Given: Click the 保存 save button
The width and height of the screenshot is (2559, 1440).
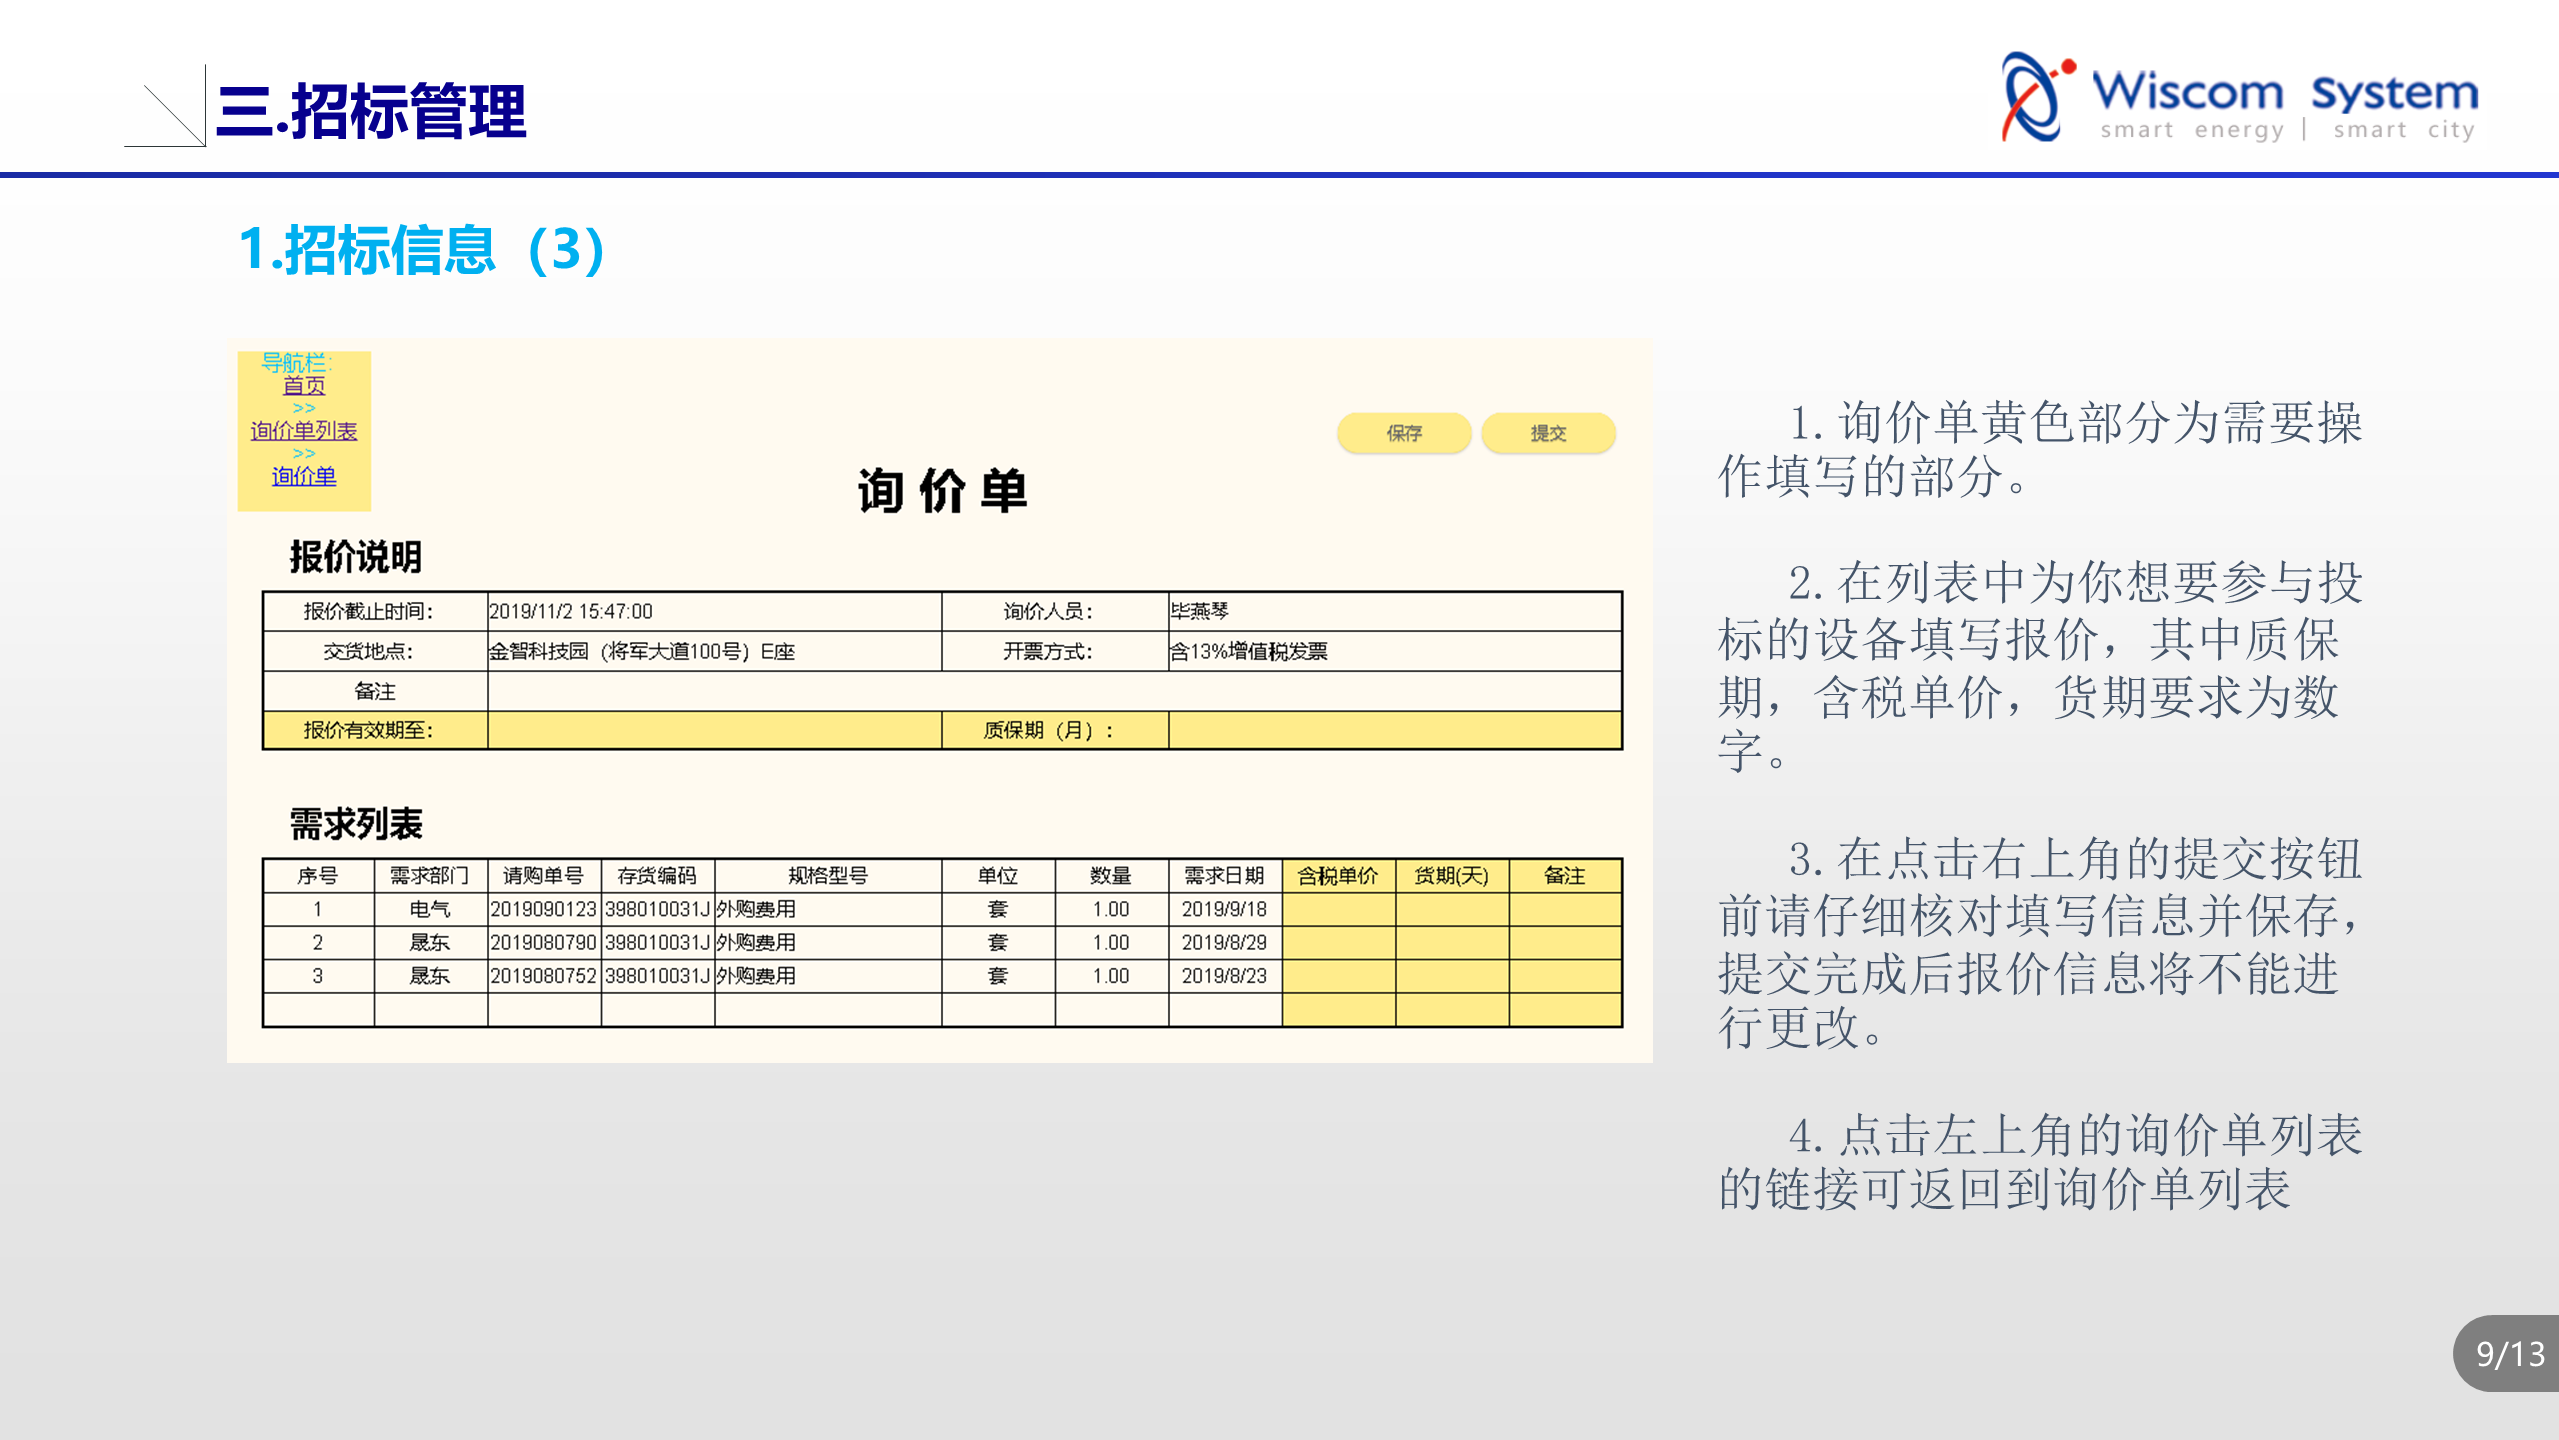Looking at the screenshot, I should point(1403,433).
